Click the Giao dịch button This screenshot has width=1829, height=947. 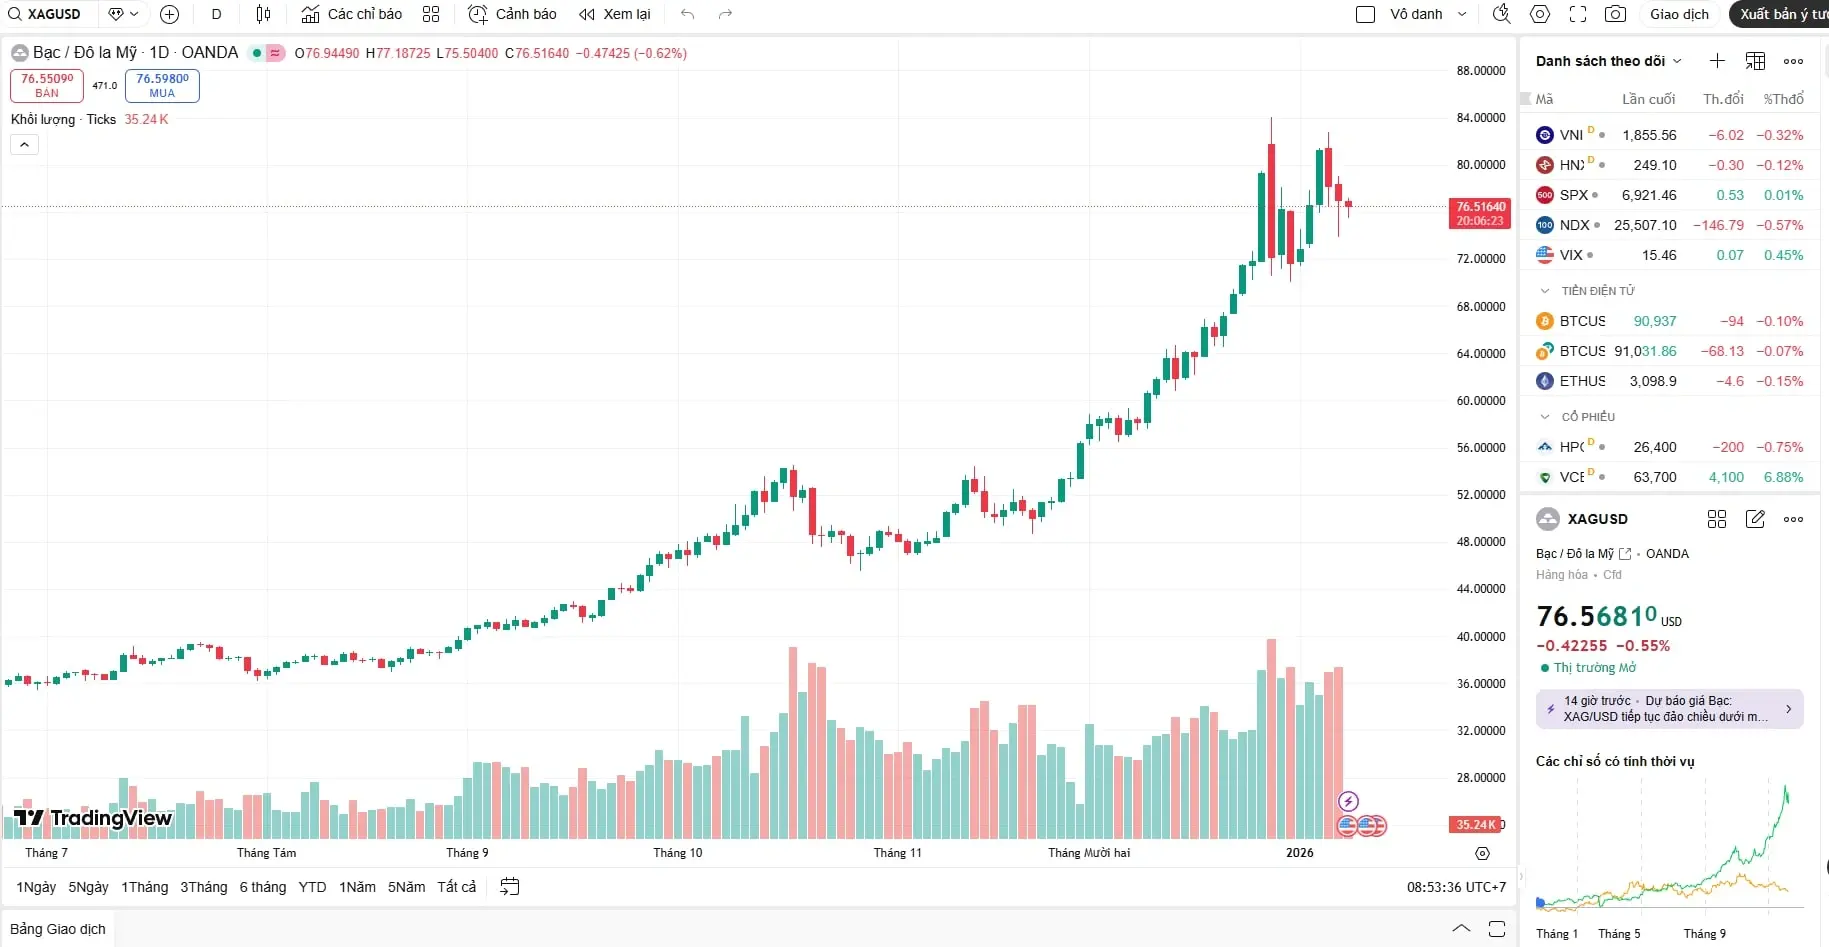[x=1679, y=14]
